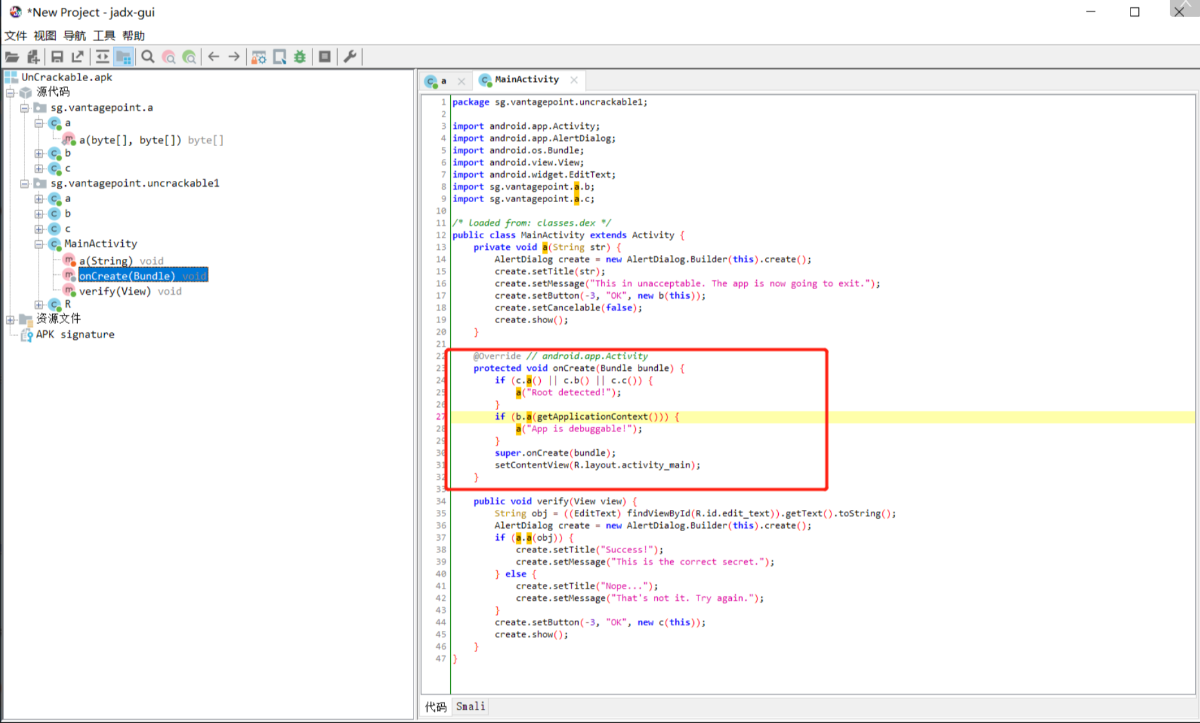Viewport: 1200px width, 723px height.
Task: Expand class c under uncrackable1 package
Action: click(x=39, y=228)
